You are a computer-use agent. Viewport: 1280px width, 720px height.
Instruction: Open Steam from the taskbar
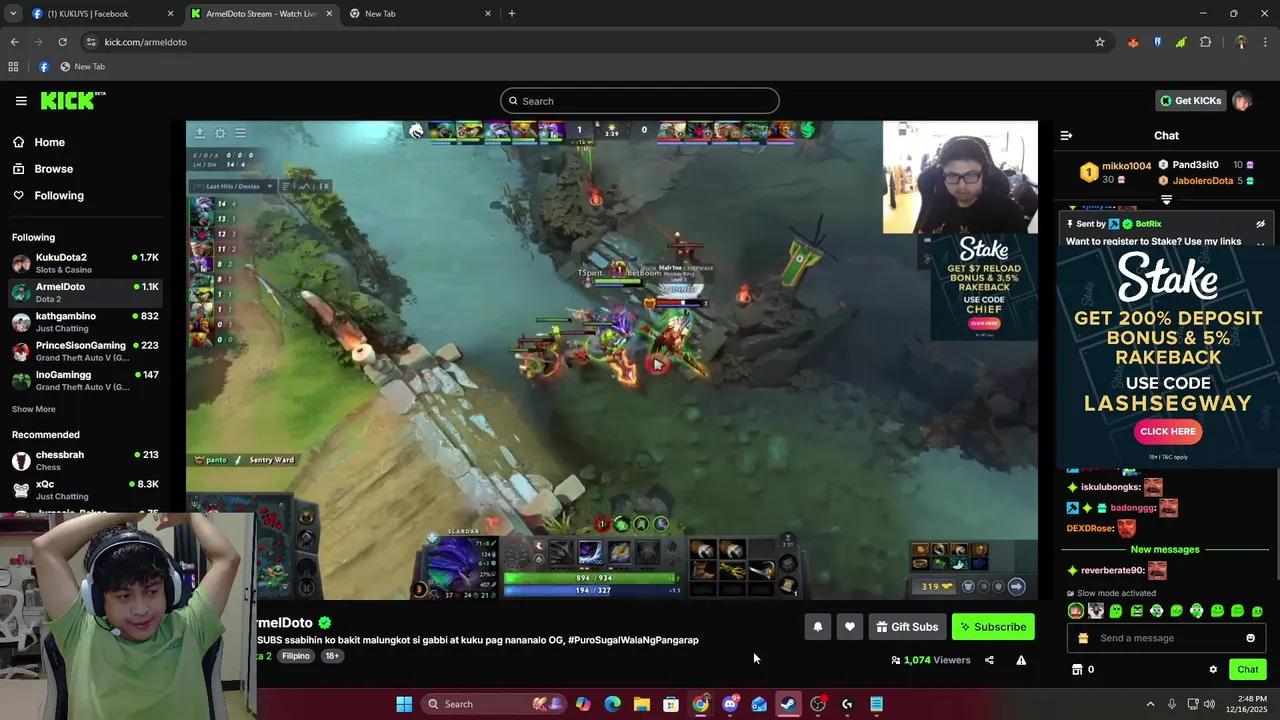788,704
